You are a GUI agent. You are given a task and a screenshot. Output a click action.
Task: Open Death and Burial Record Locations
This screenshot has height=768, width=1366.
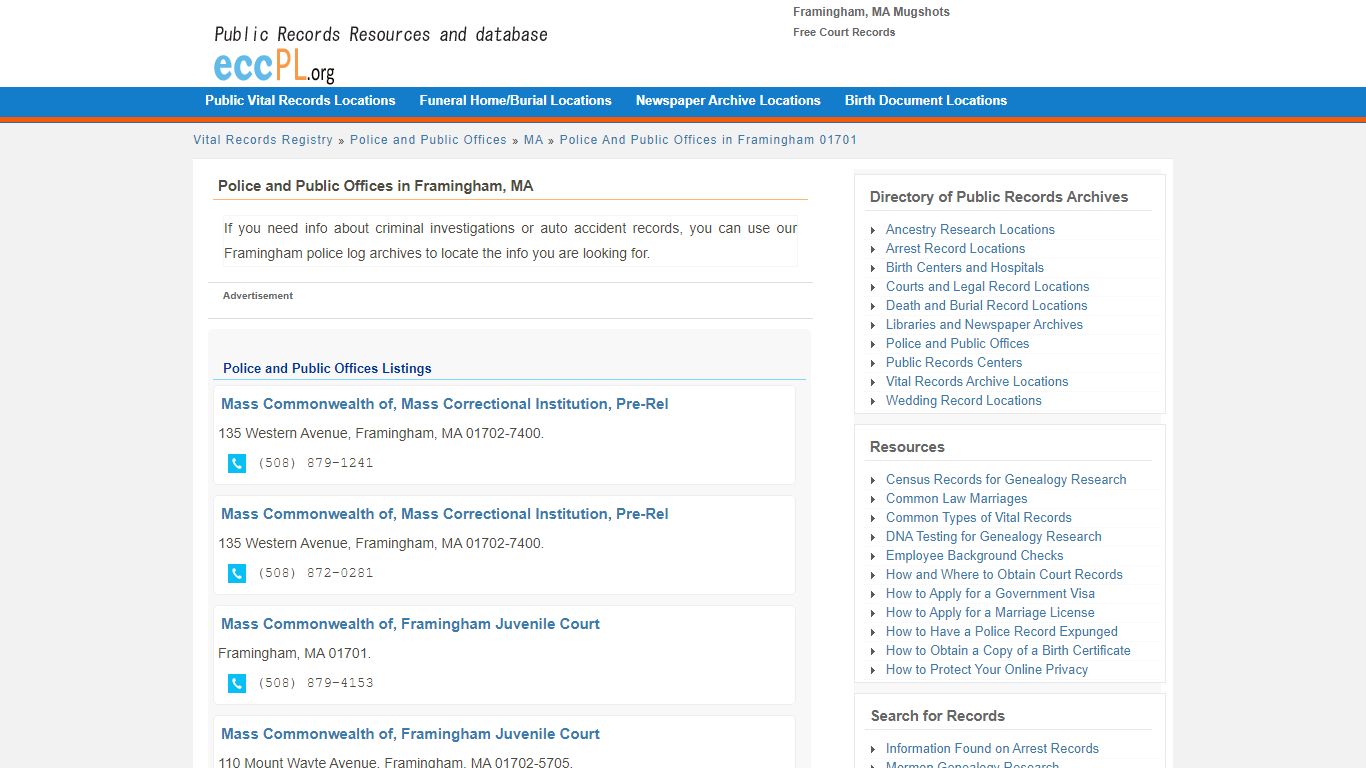click(x=986, y=305)
